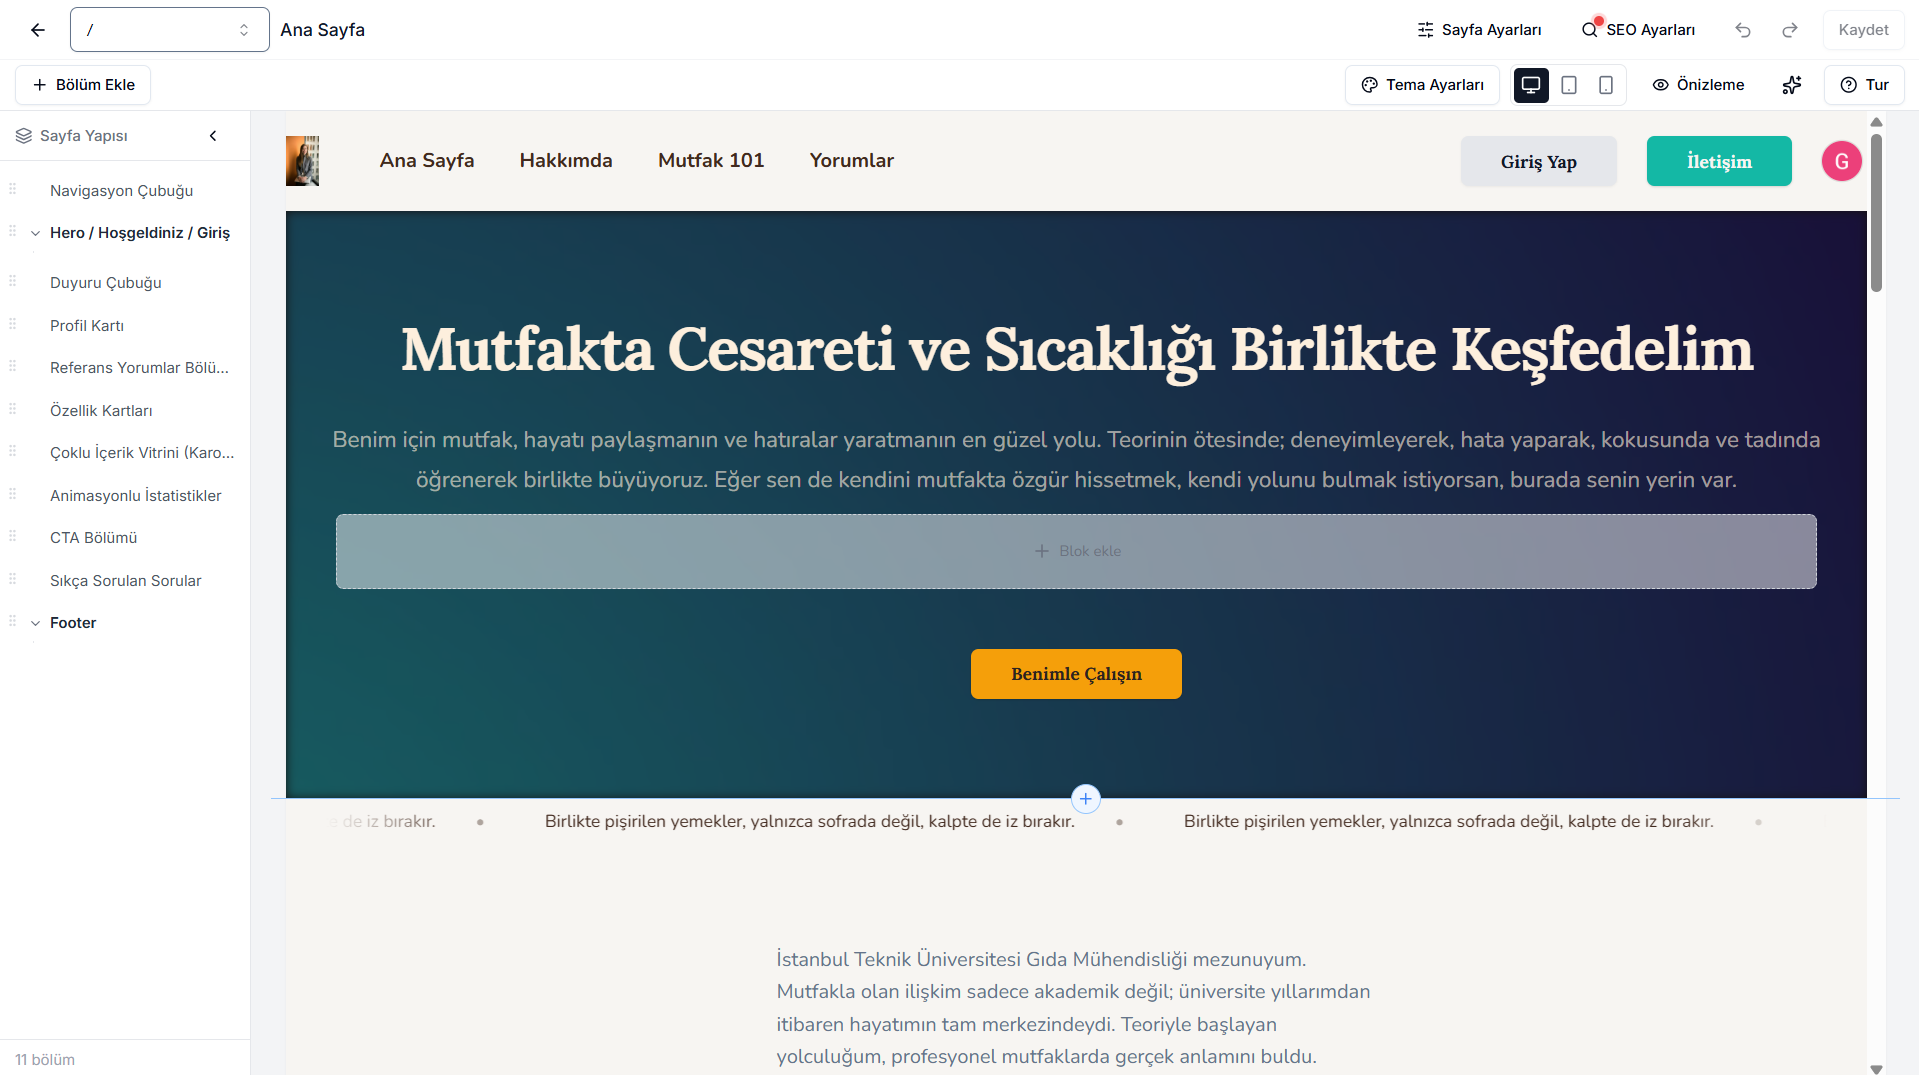Select Footer in page structure

click(73, 623)
